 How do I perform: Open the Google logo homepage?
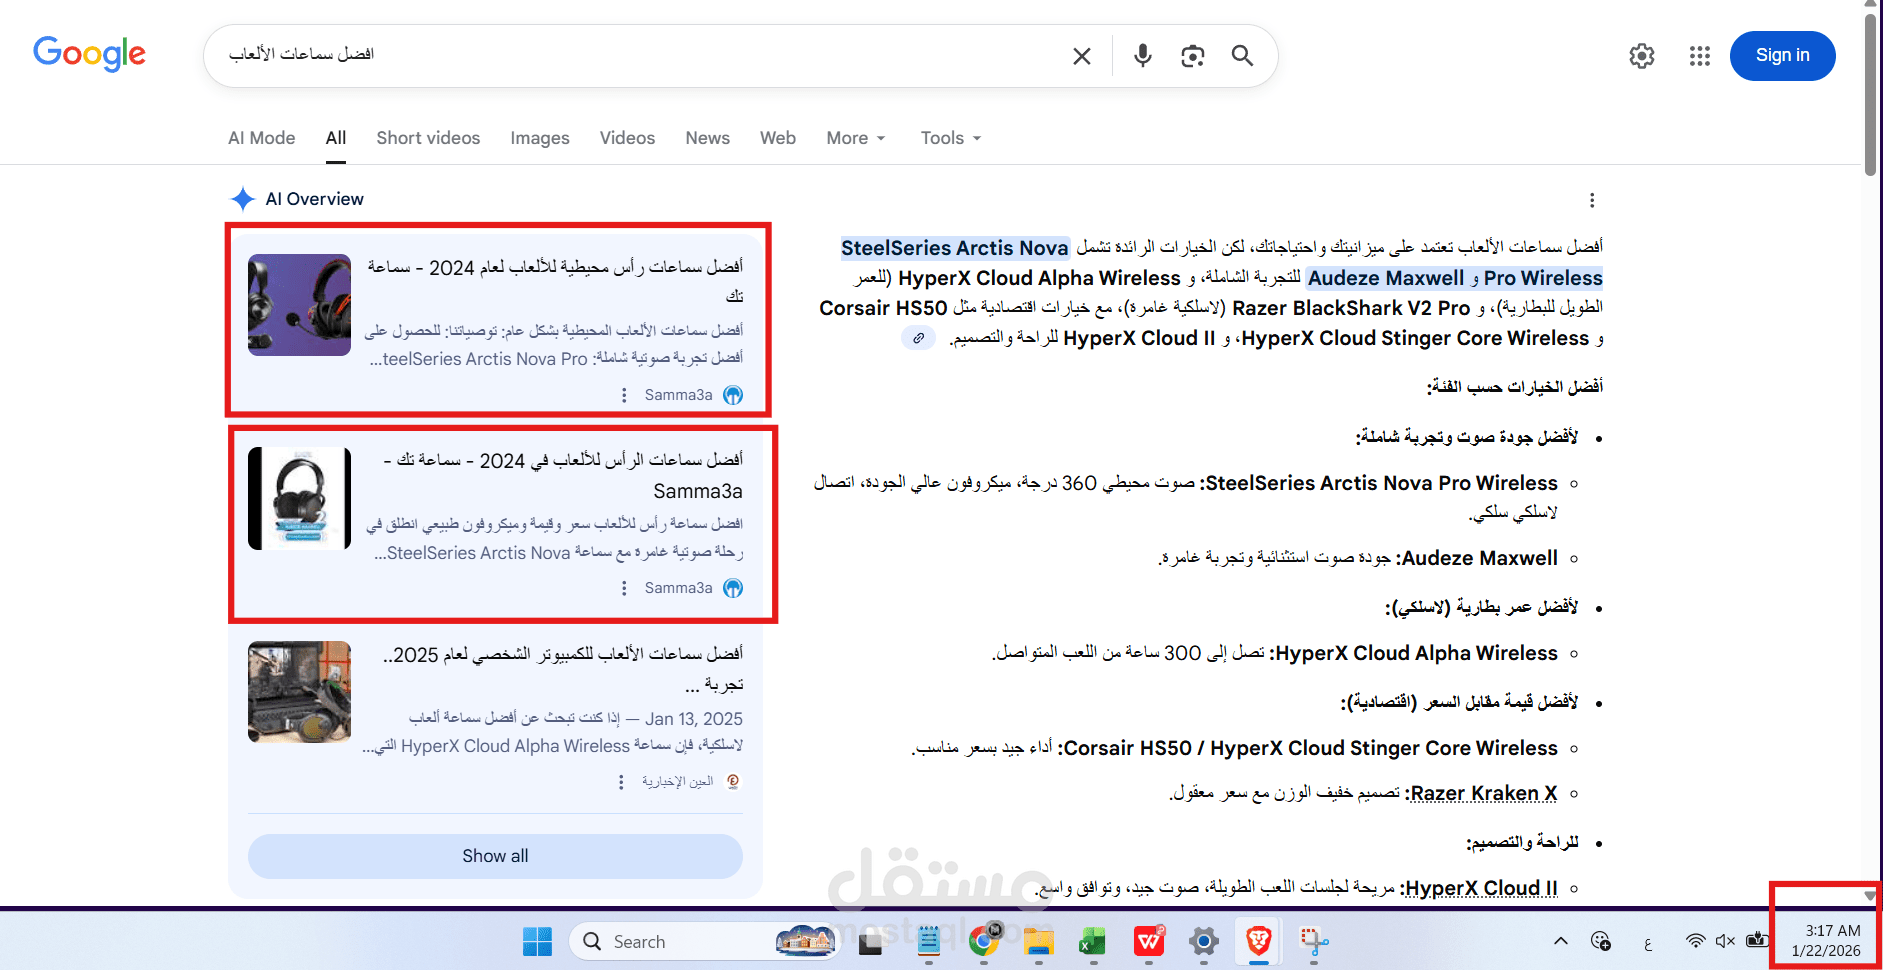pyautogui.click(x=90, y=54)
